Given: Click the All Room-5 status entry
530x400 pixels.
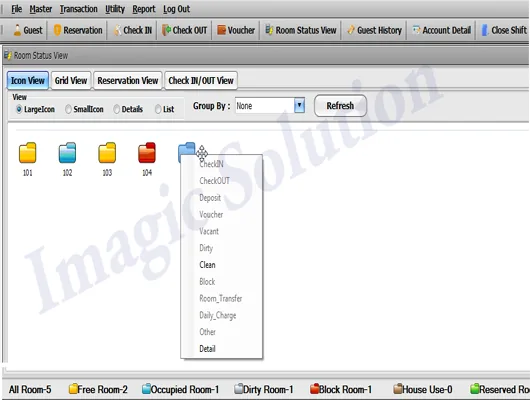Looking at the screenshot, I should click(x=30, y=389).
